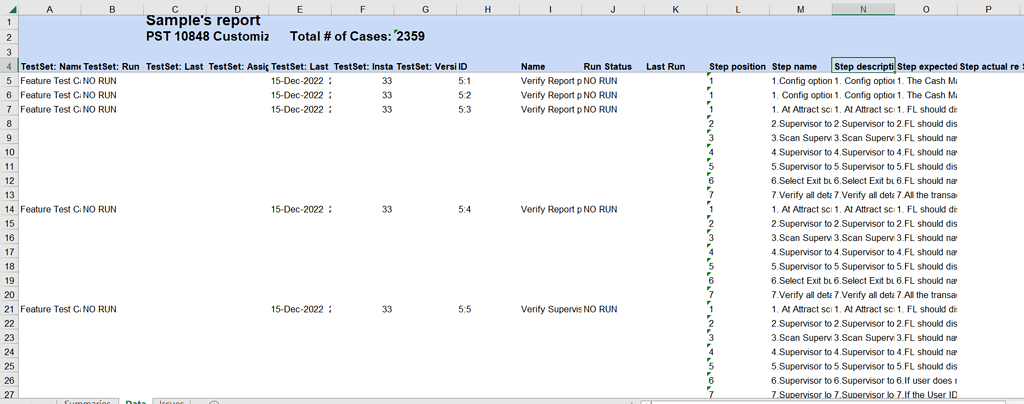The height and width of the screenshot is (404, 1024).
Task: Select column header G
Action: pos(425,10)
